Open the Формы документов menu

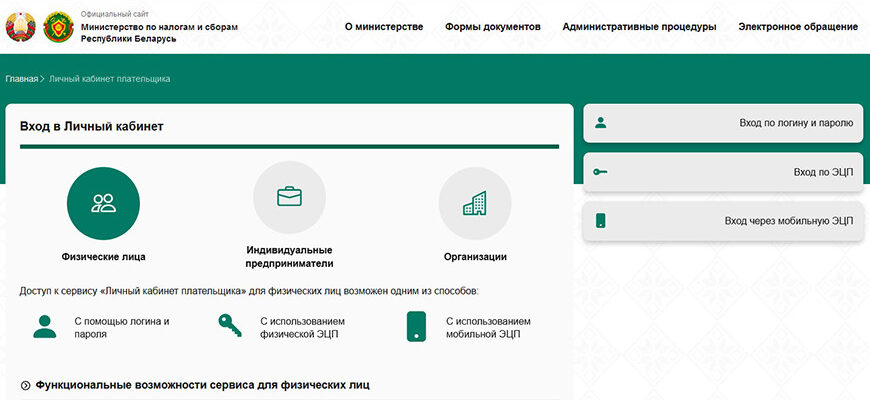click(x=493, y=27)
